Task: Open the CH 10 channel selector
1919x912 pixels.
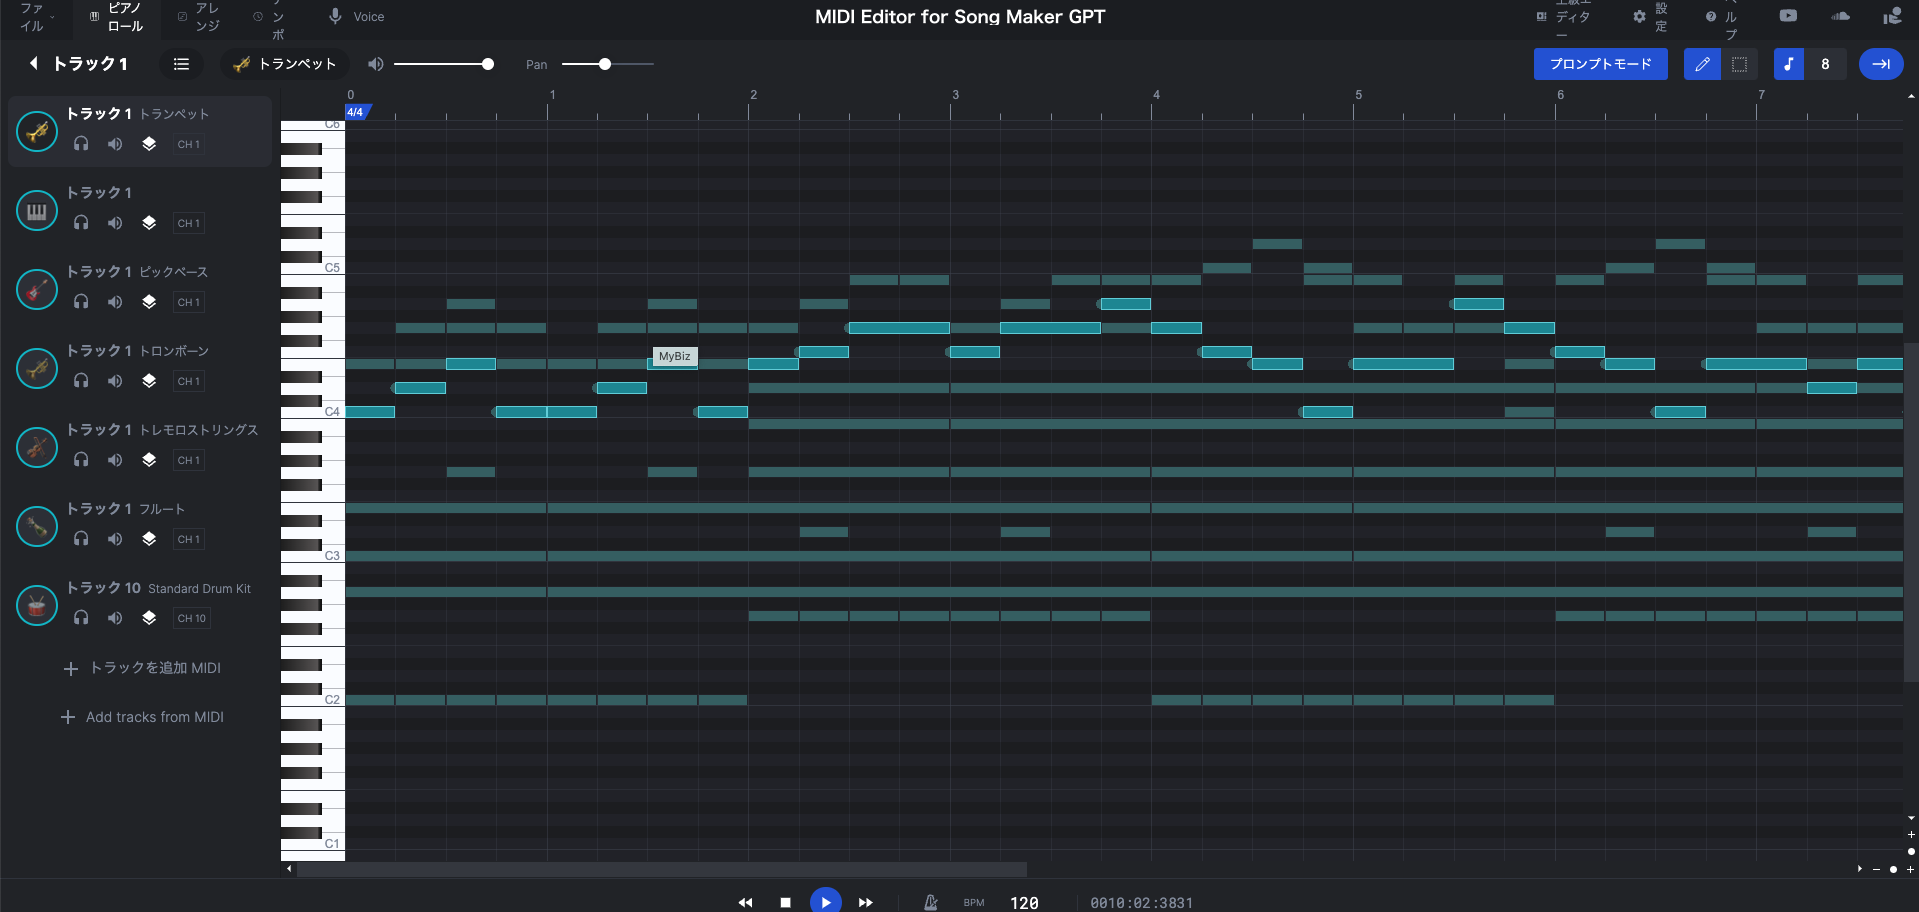Action: point(191,618)
